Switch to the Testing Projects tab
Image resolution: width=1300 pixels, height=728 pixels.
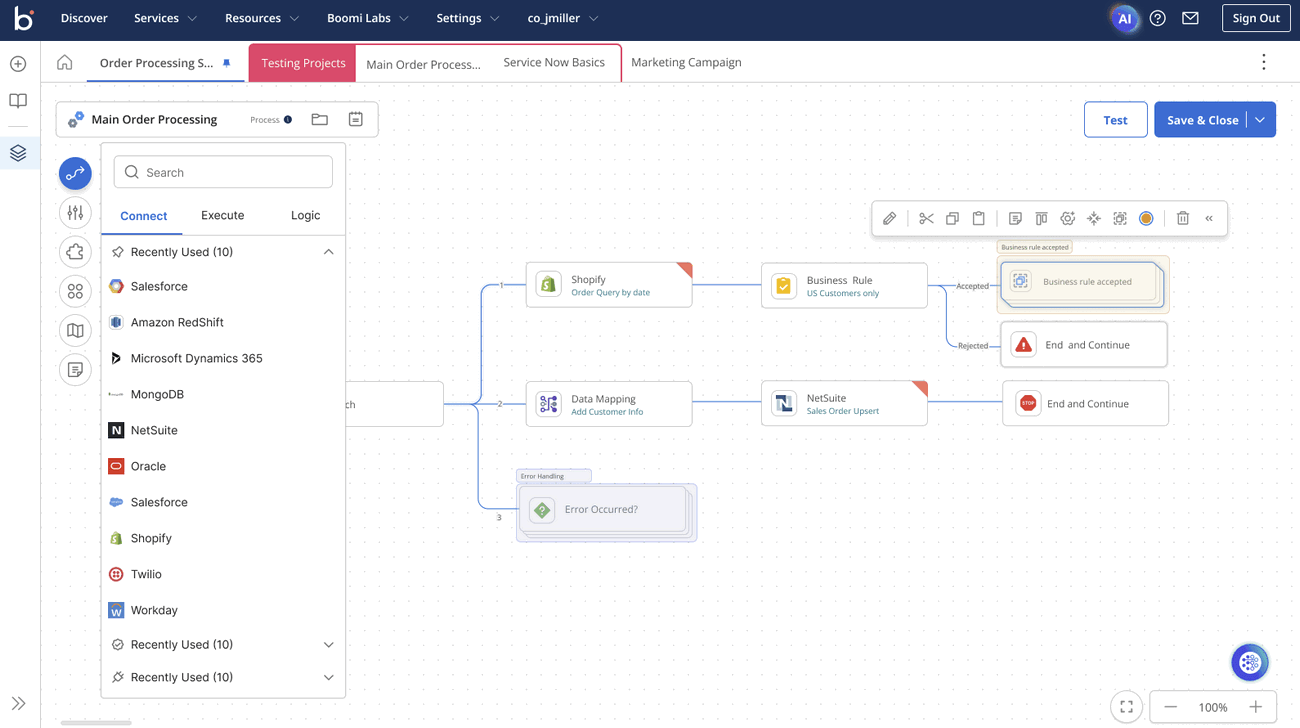303,62
